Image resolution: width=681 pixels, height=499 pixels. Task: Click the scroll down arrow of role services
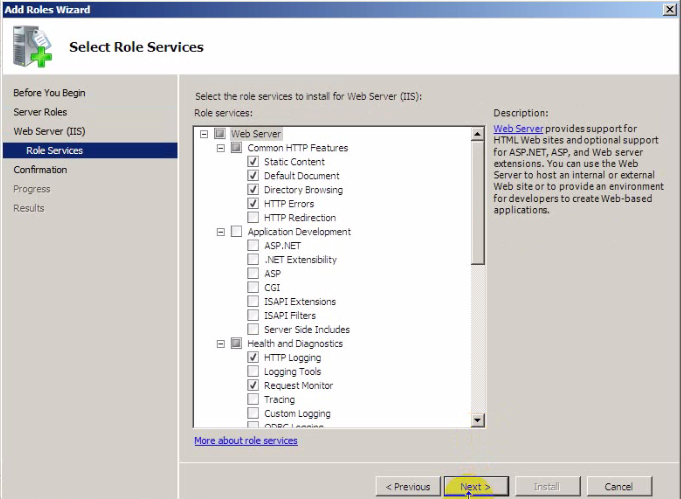click(x=477, y=420)
